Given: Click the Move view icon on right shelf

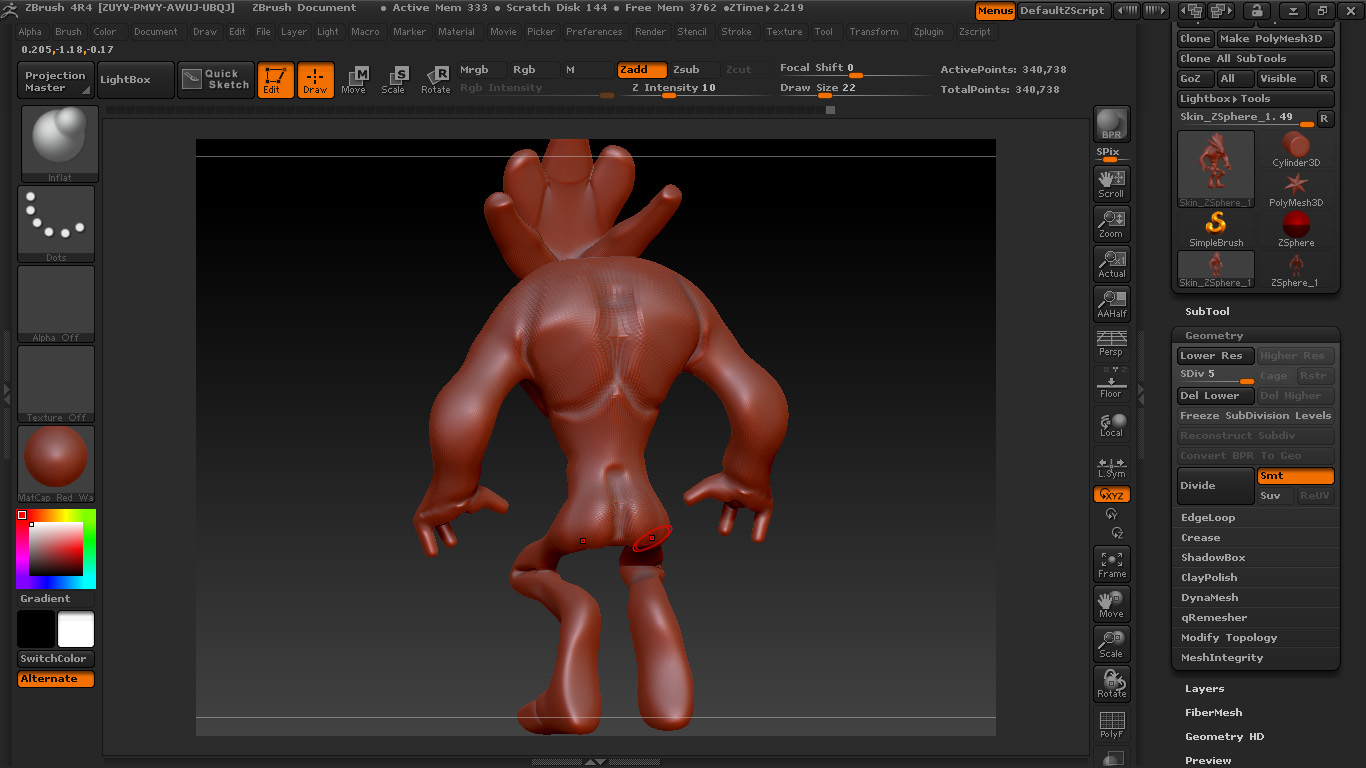Looking at the screenshot, I should pos(1111,604).
